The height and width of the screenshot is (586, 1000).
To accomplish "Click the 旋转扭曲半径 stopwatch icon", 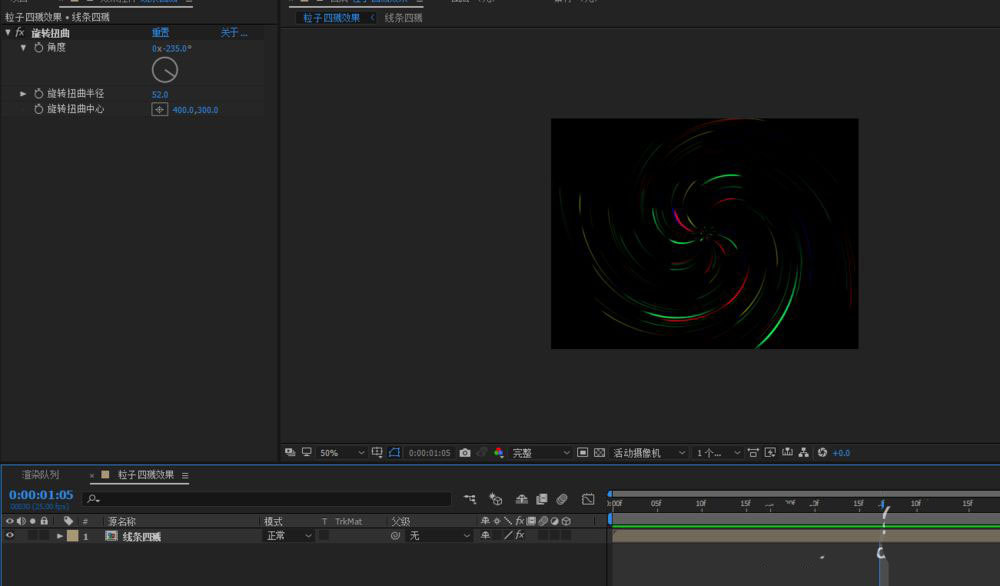I will pos(39,94).
